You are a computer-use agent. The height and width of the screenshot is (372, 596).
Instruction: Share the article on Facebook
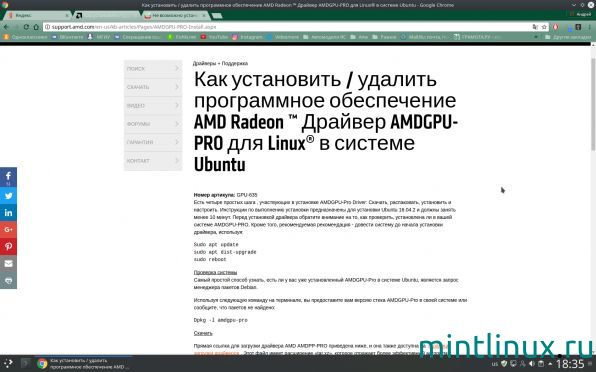[8, 177]
